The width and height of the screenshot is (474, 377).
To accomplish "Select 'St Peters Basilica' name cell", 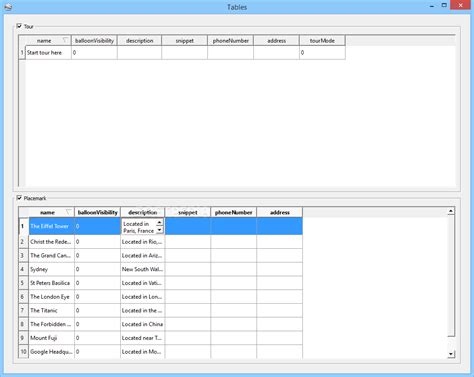I will tap(52, 283).
